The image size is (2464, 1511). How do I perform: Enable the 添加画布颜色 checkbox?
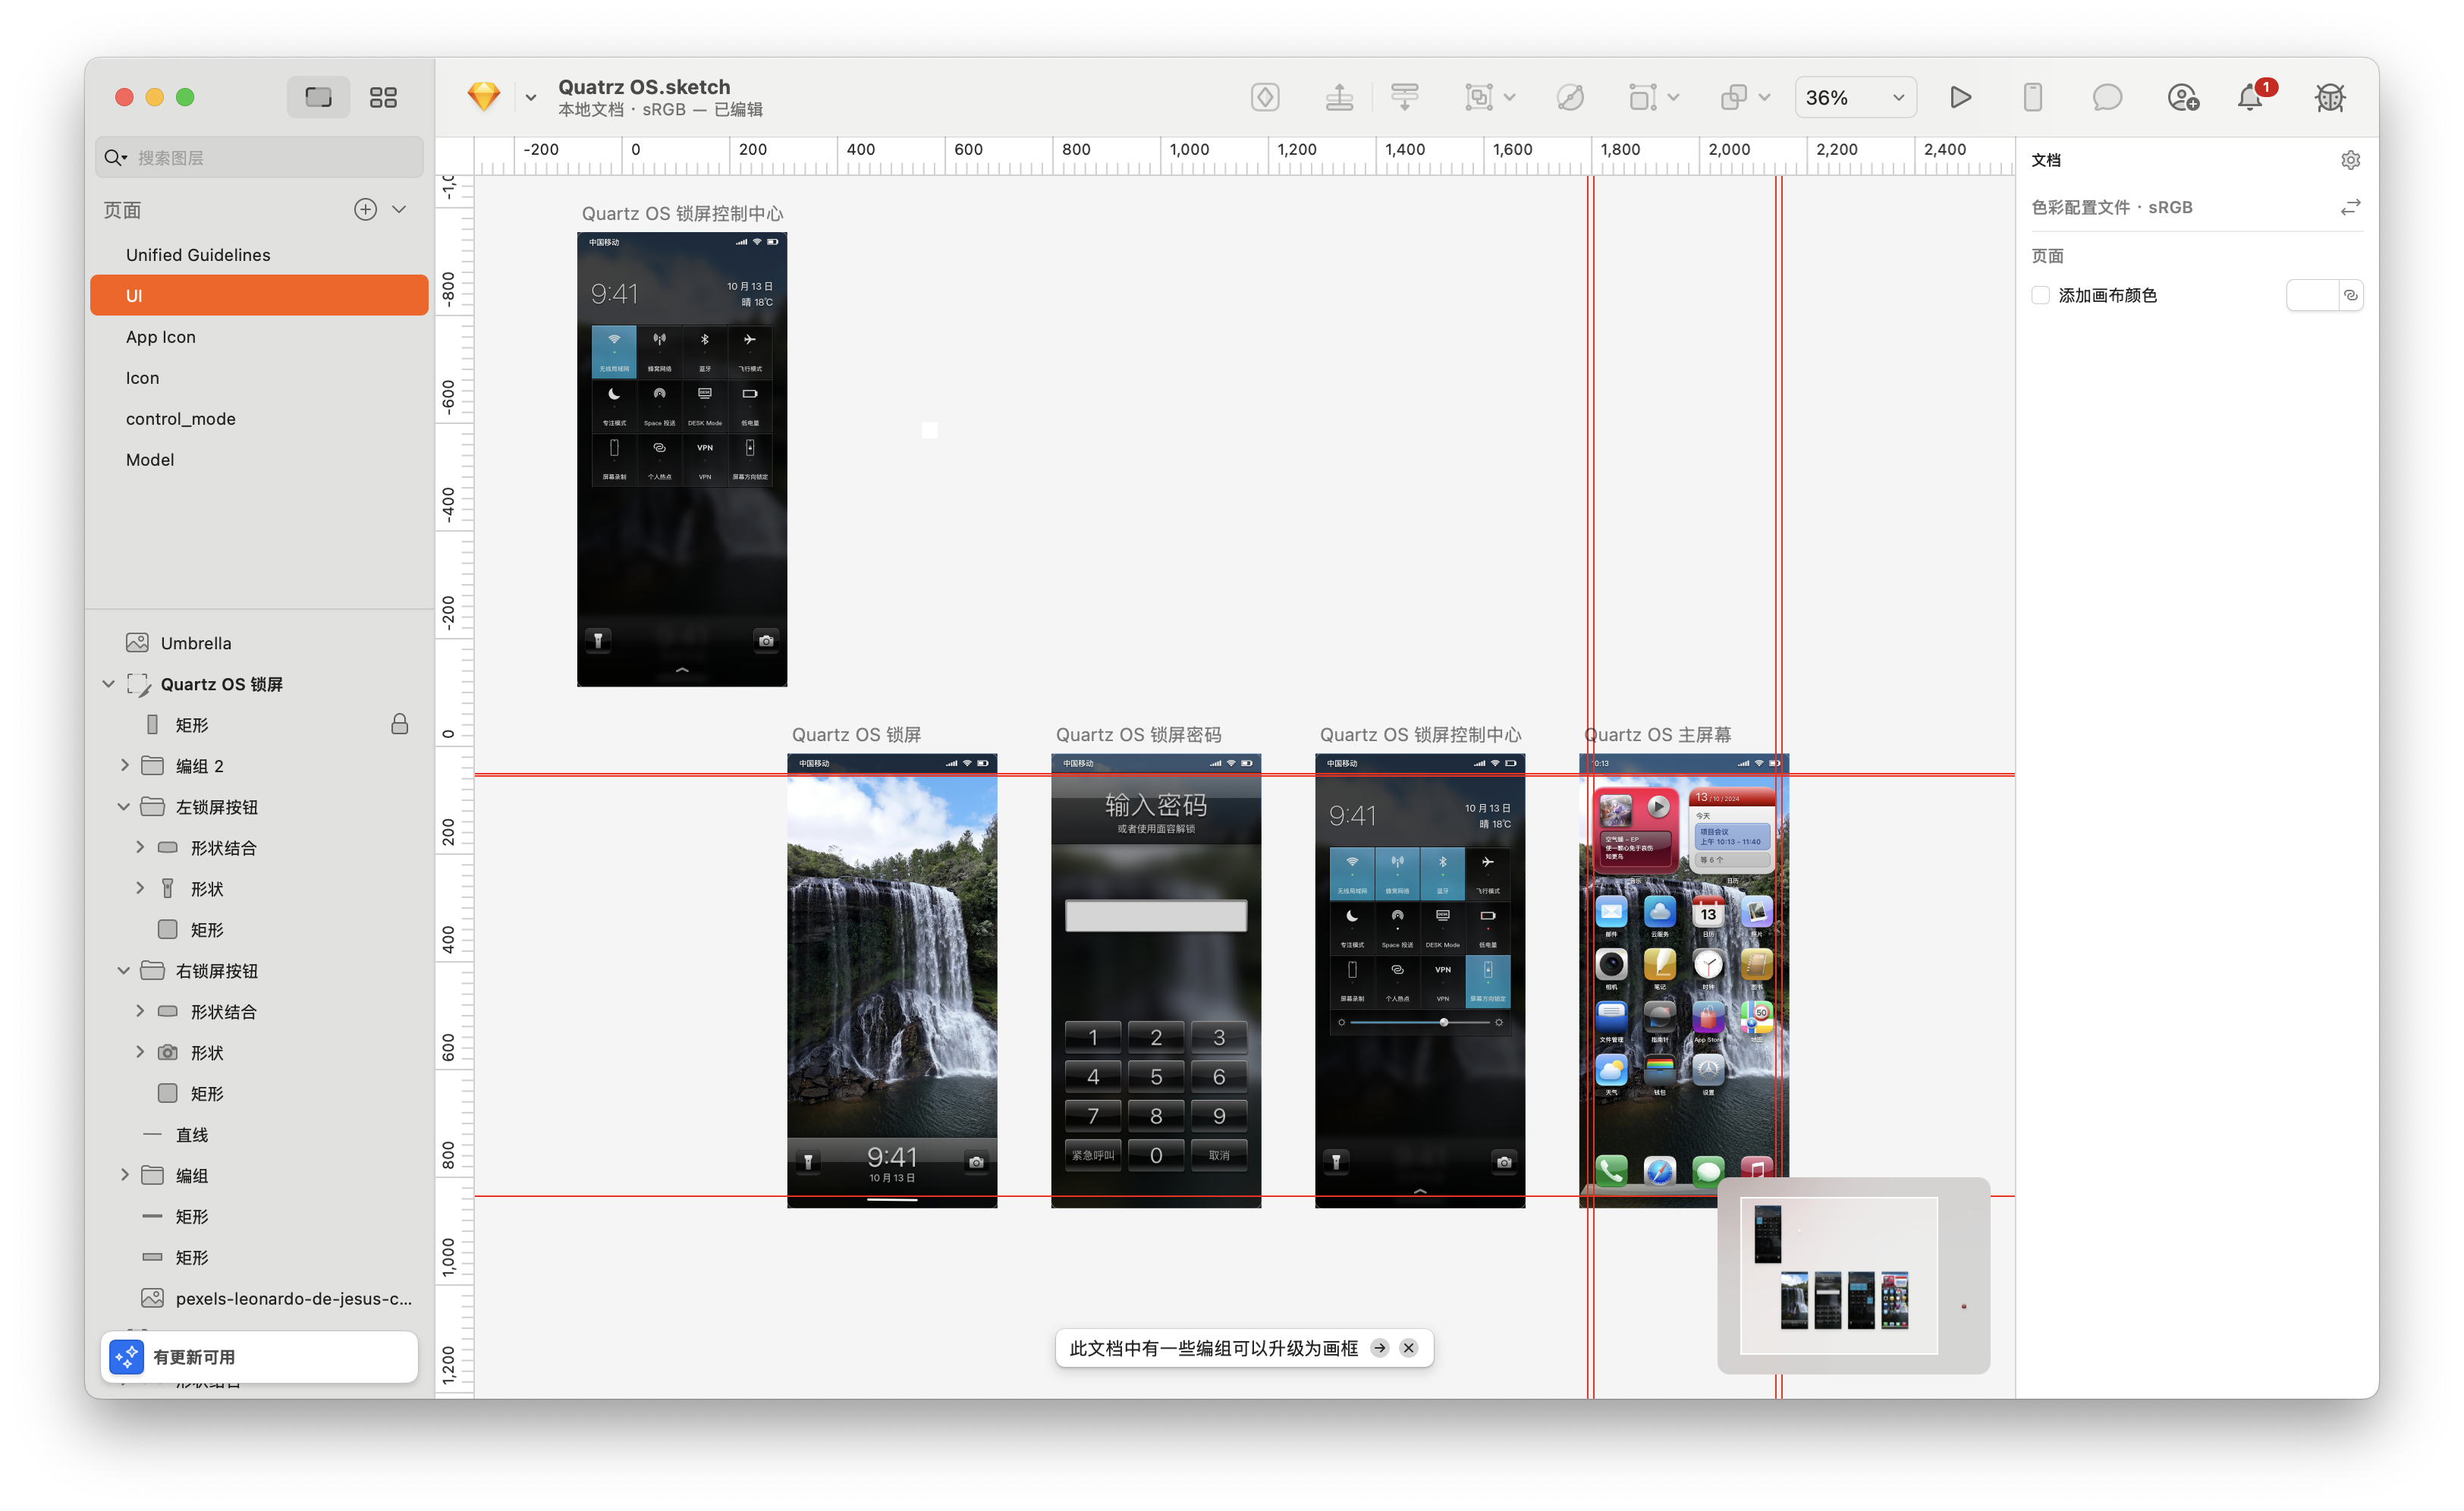[x=2041, y=295]
